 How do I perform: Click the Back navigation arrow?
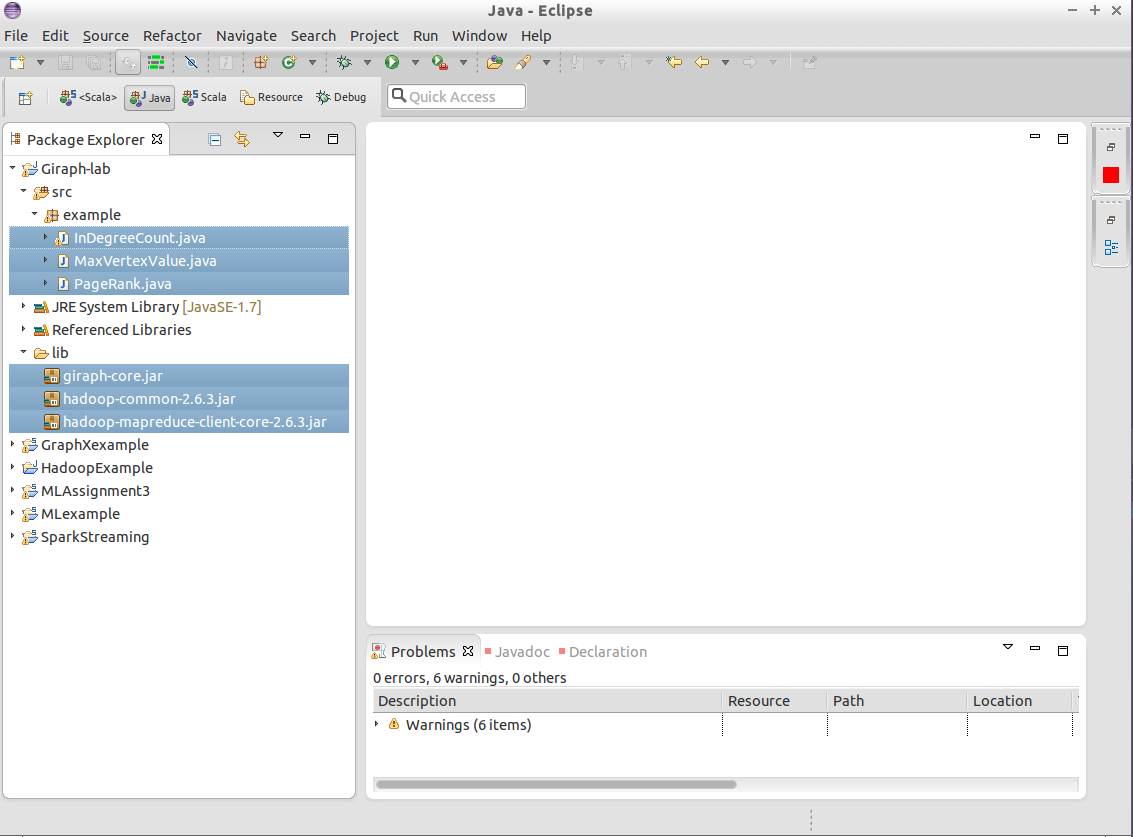[x=702, y=62]
